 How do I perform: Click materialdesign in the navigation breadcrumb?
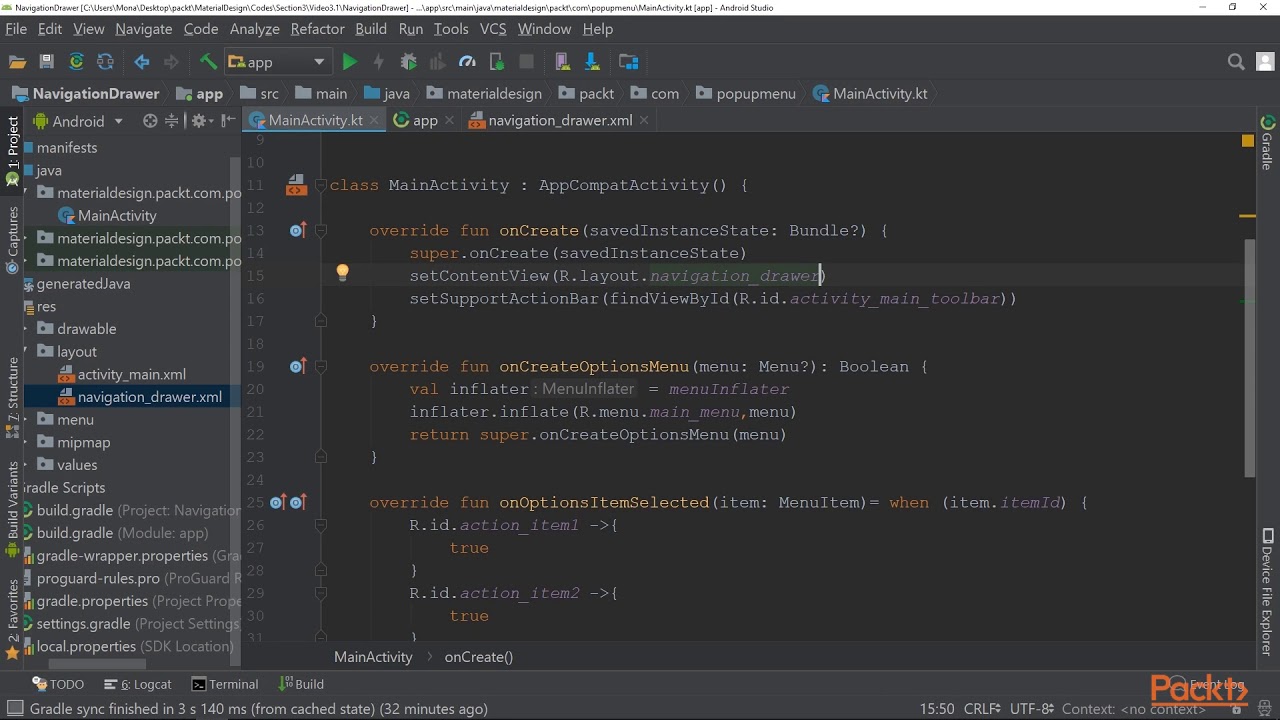pyautogui.click(x=484, y=94)
